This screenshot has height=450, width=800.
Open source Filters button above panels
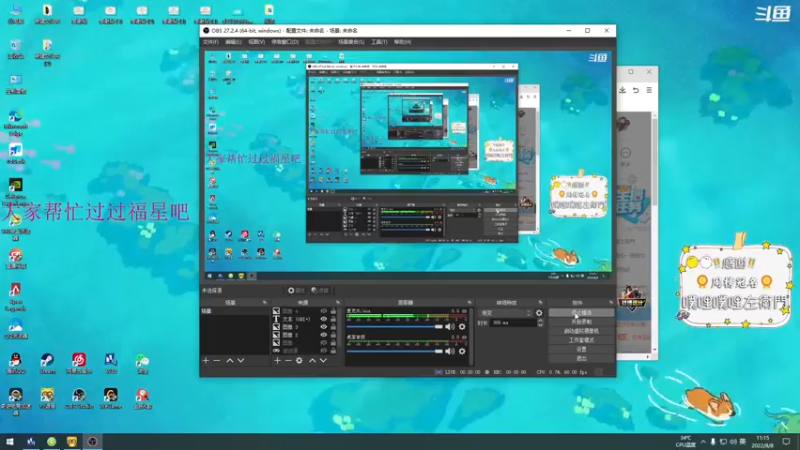(320, 290)
